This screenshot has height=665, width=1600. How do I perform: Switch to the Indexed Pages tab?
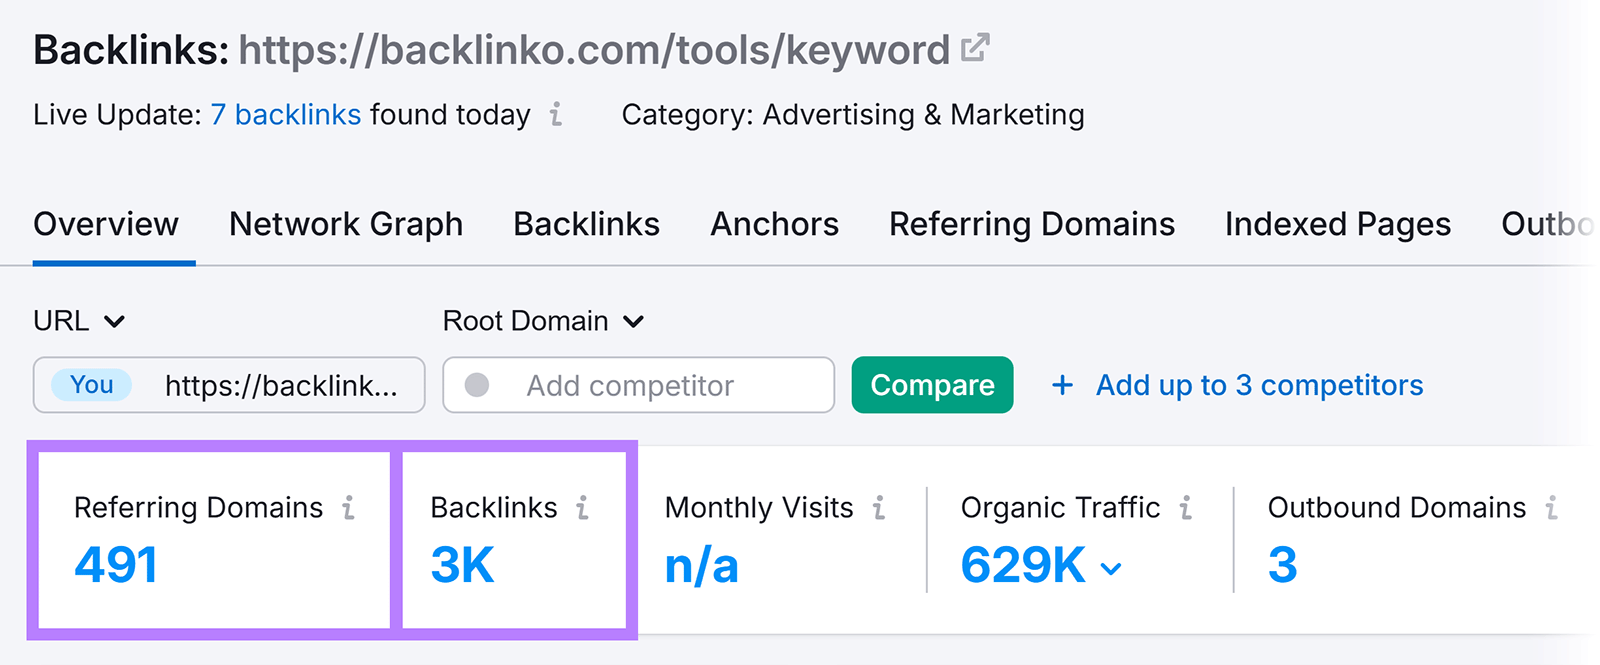pos(1337,224)
